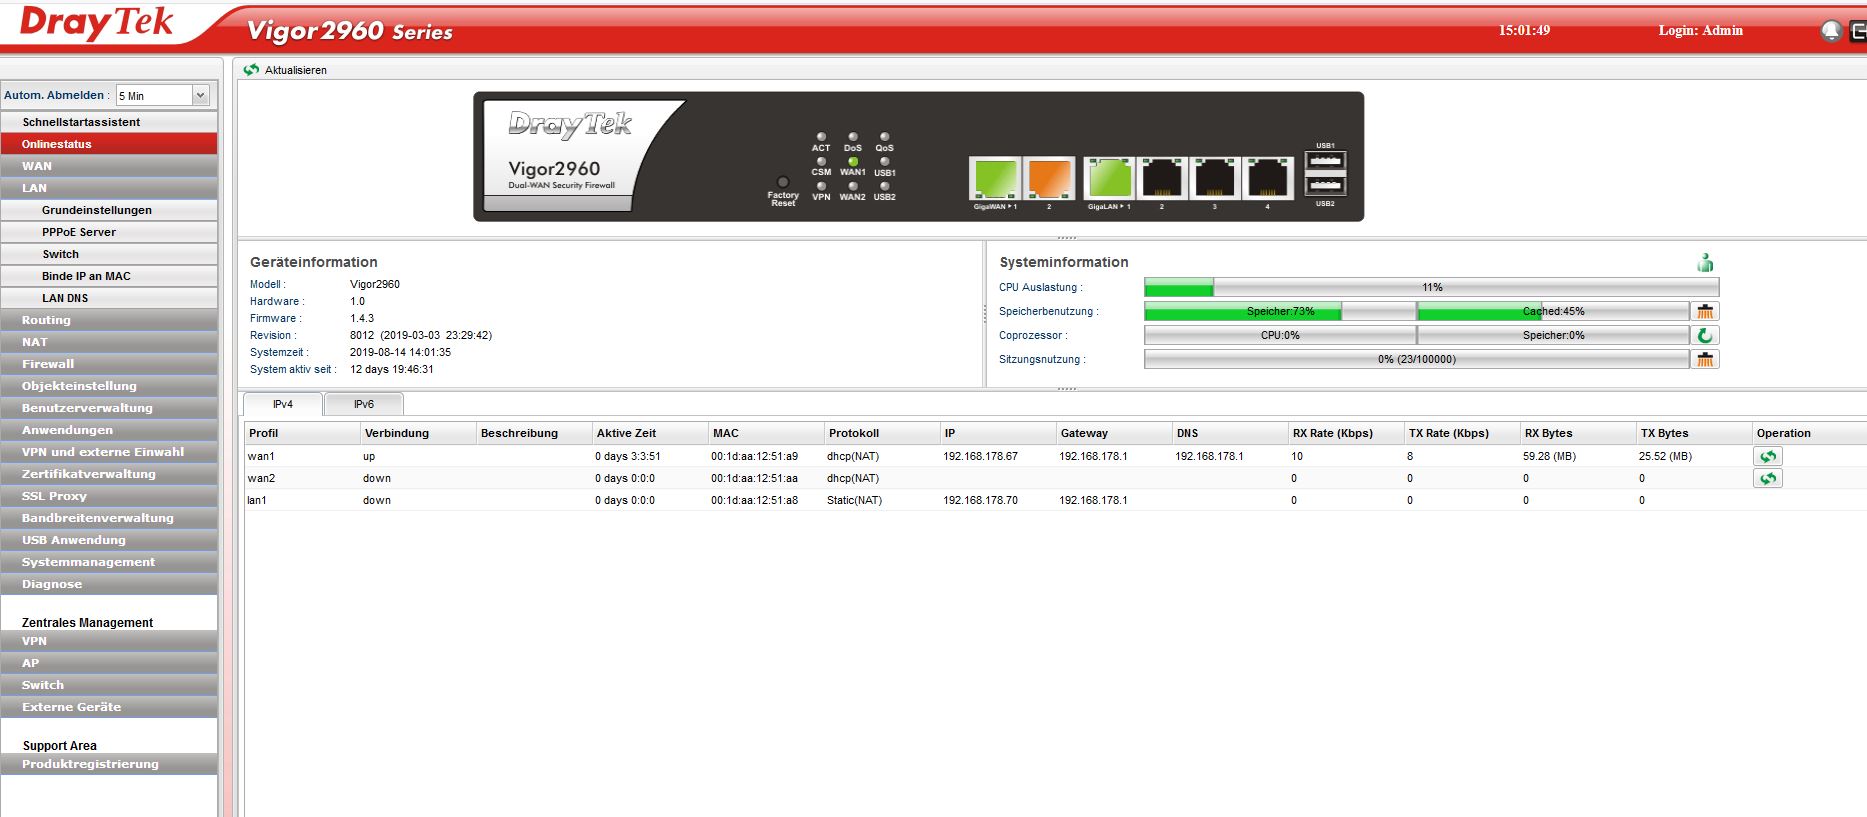The width and height of the screenshot is (1867, 817).
Task: Expand the Systemmanagement menu section
Action: click(109, 562)
